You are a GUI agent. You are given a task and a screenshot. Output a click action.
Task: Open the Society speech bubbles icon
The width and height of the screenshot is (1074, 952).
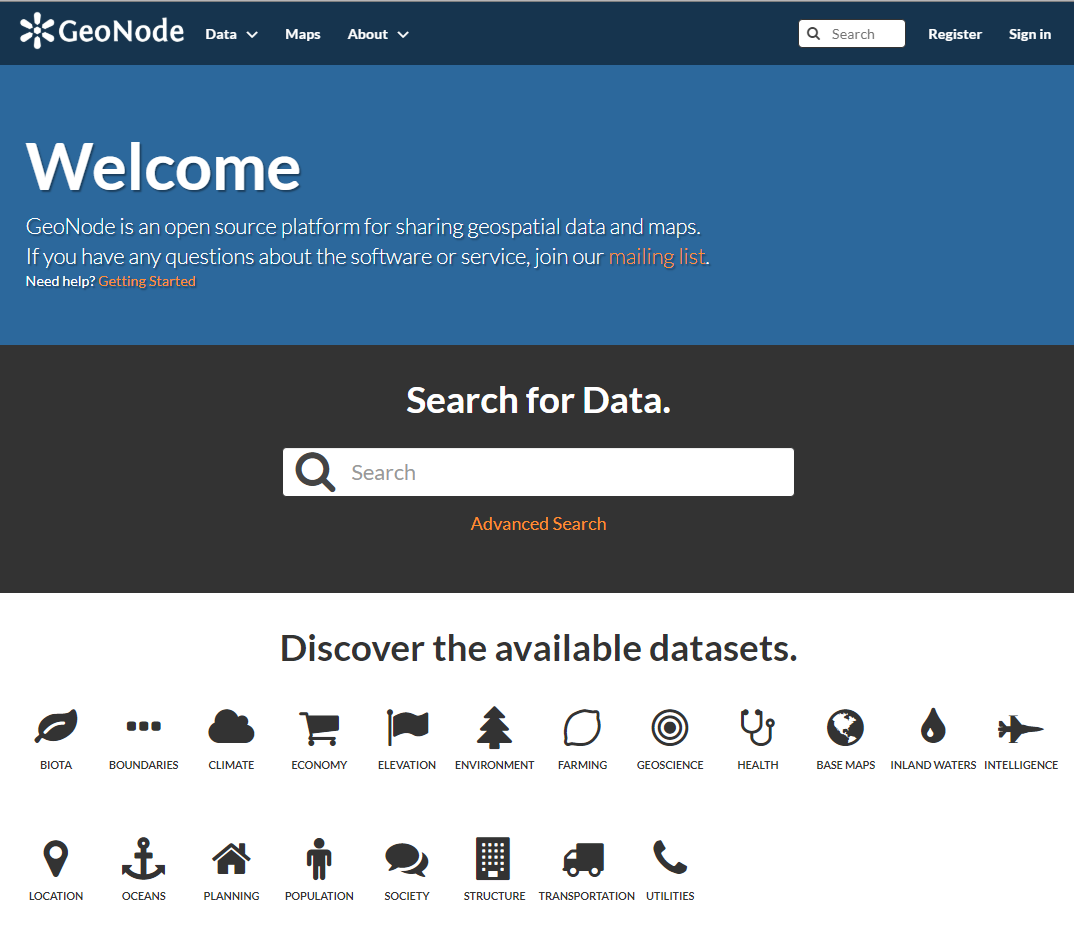coord(407,859)
